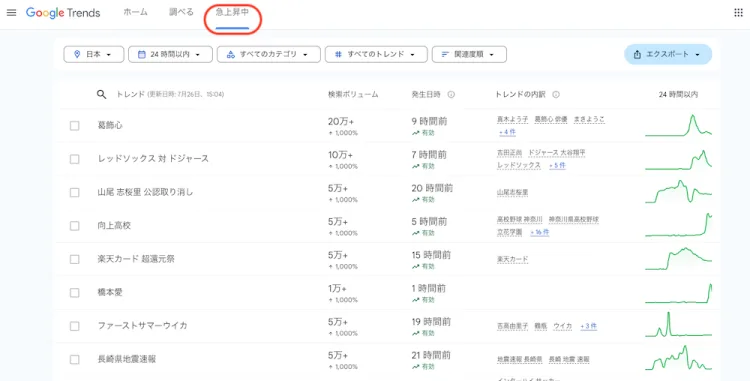Viewport: 750px width, 381px height.
Task: Expand +16 件 for 向上高校 row
Action: point(540,232)
